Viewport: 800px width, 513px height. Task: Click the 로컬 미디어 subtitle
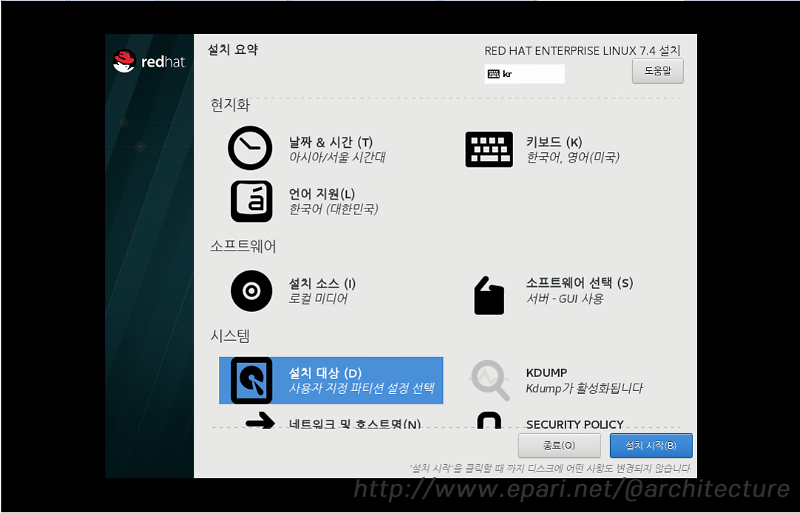(318, 299)
